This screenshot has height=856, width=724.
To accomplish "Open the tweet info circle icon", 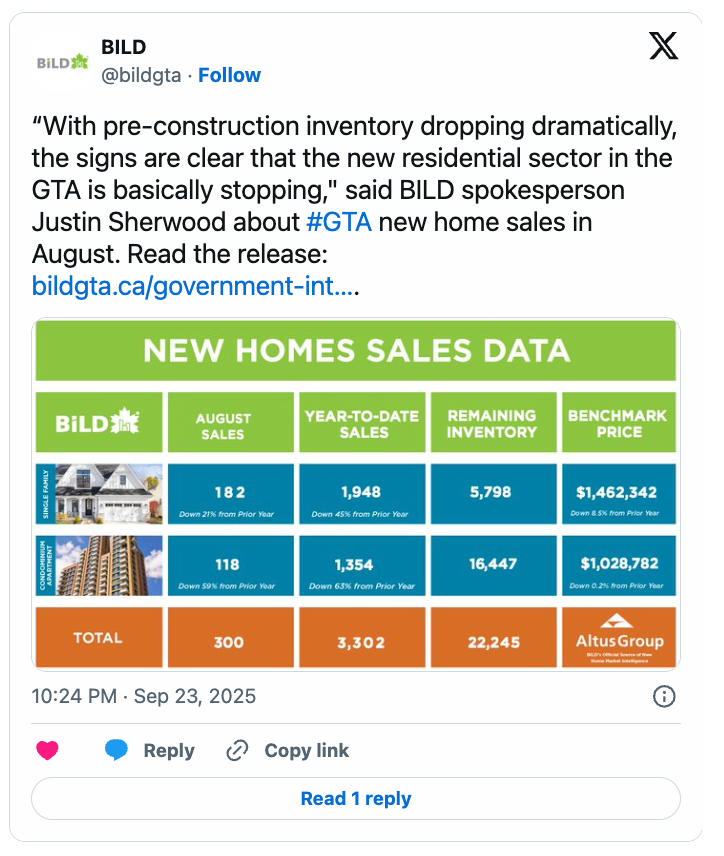I will [664, 697].
